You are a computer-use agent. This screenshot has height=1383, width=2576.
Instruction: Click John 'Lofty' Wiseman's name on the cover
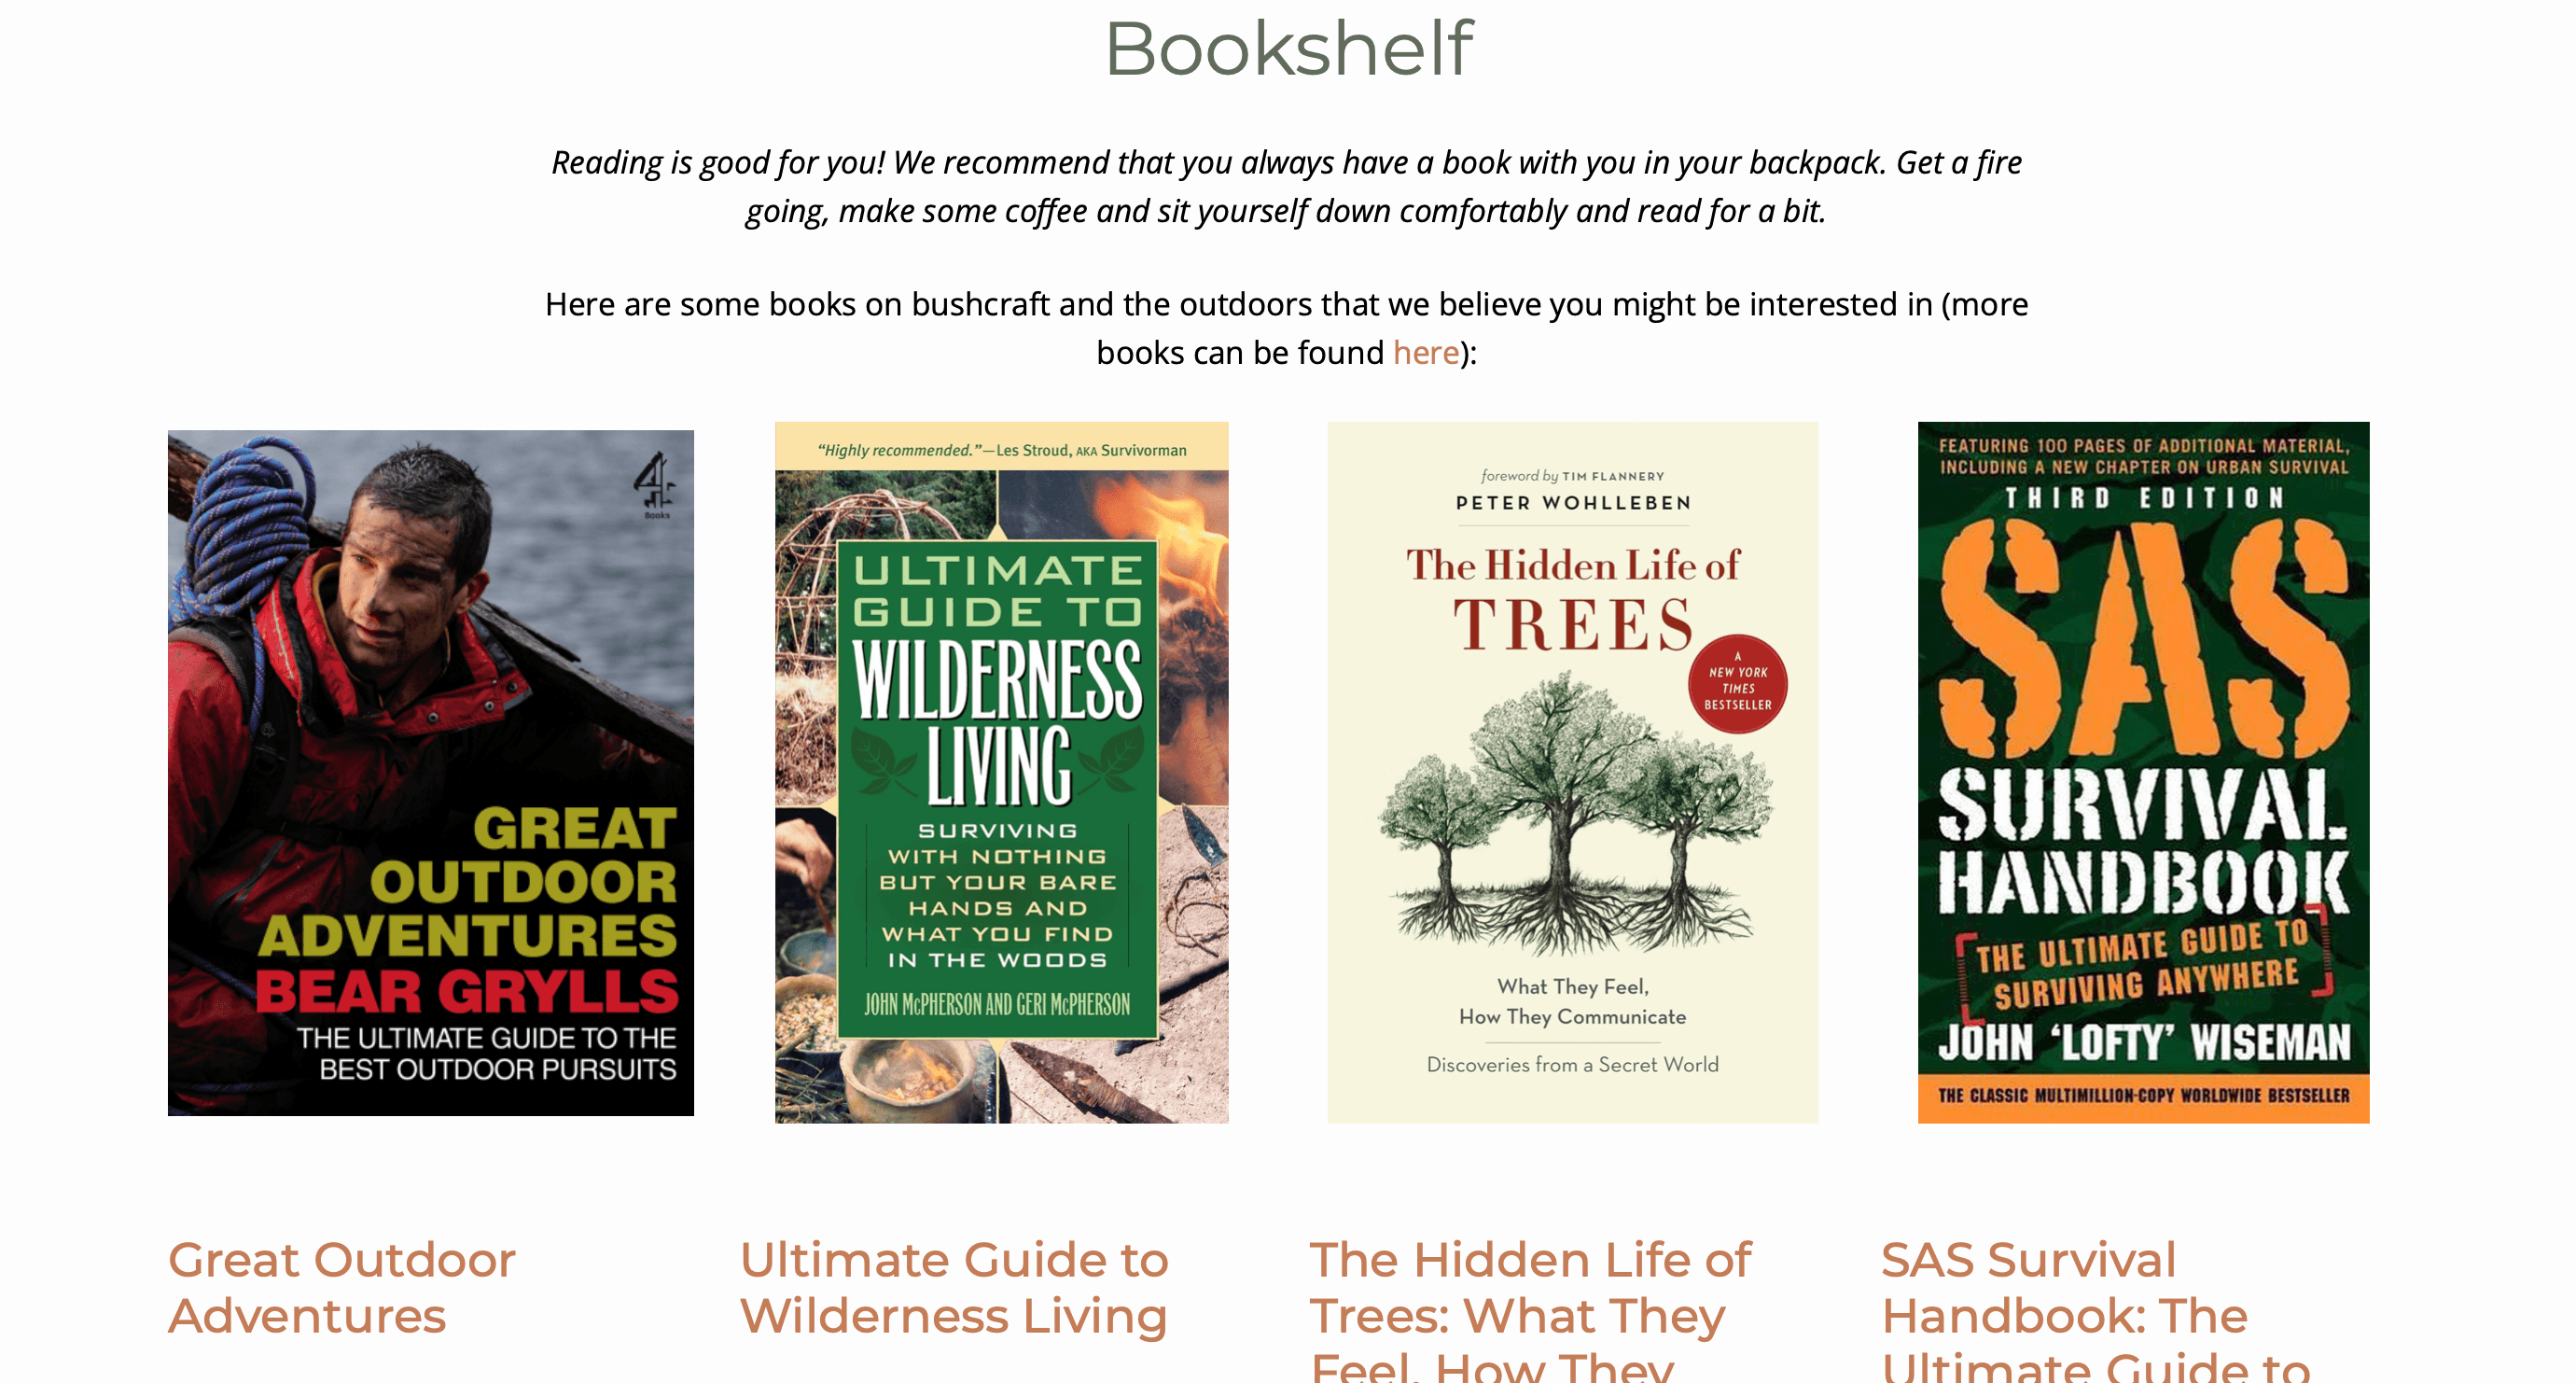[2144, 1043]
